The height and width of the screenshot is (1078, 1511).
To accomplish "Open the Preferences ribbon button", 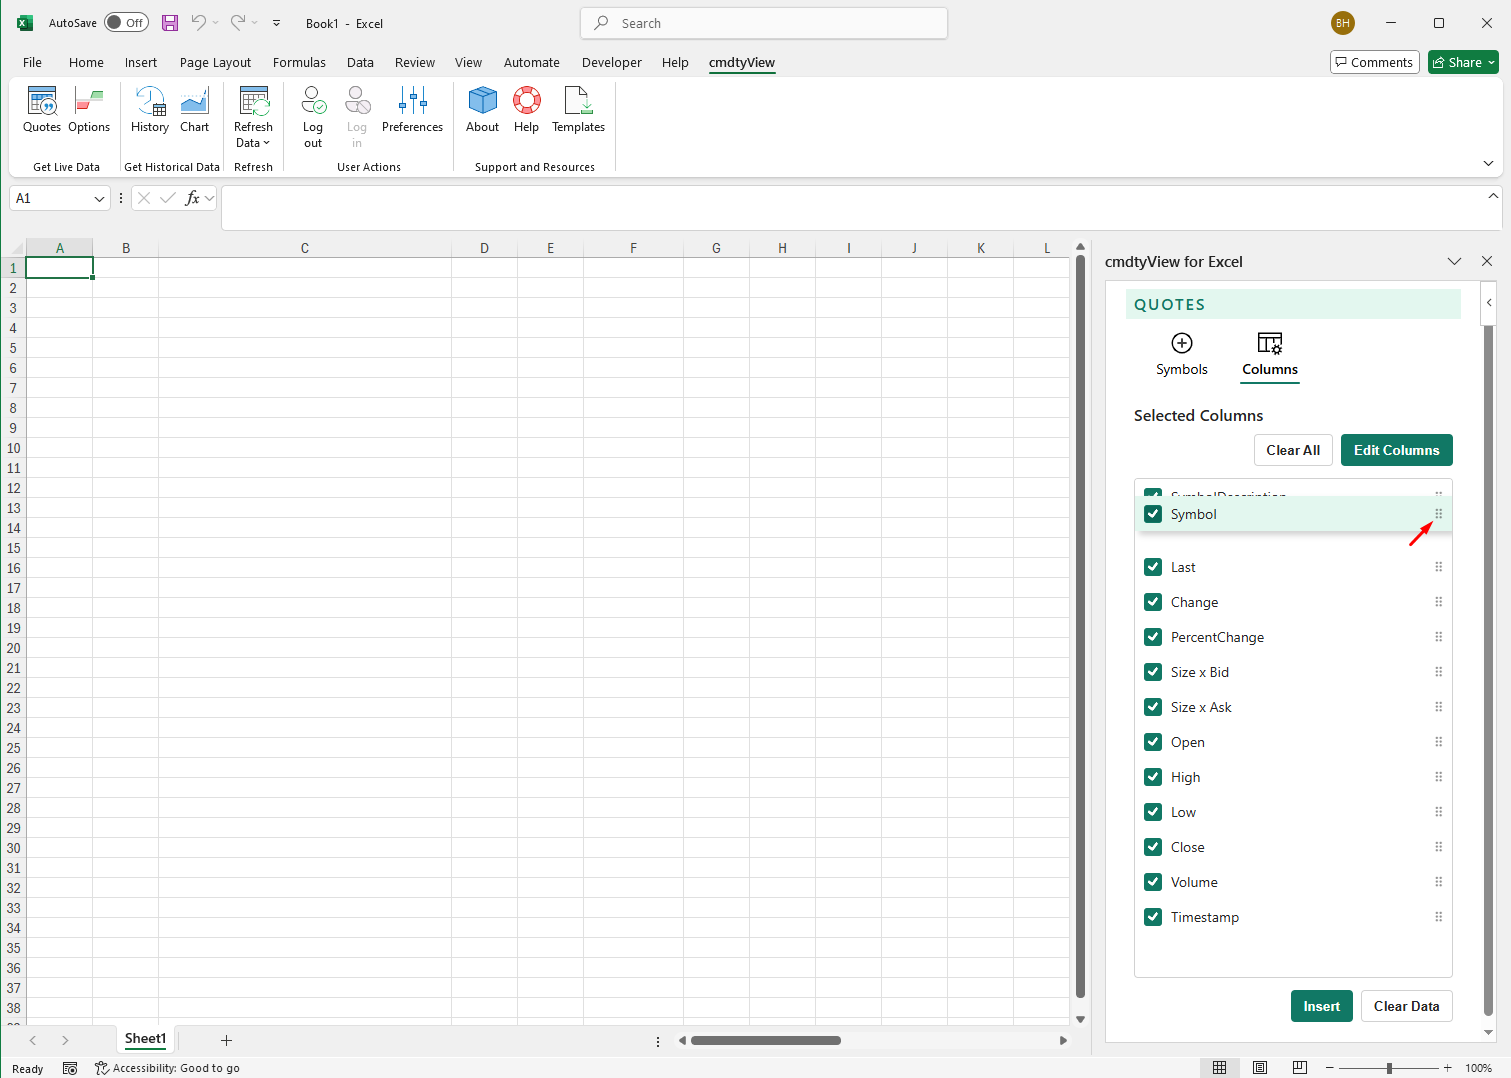I will [412, 109].
